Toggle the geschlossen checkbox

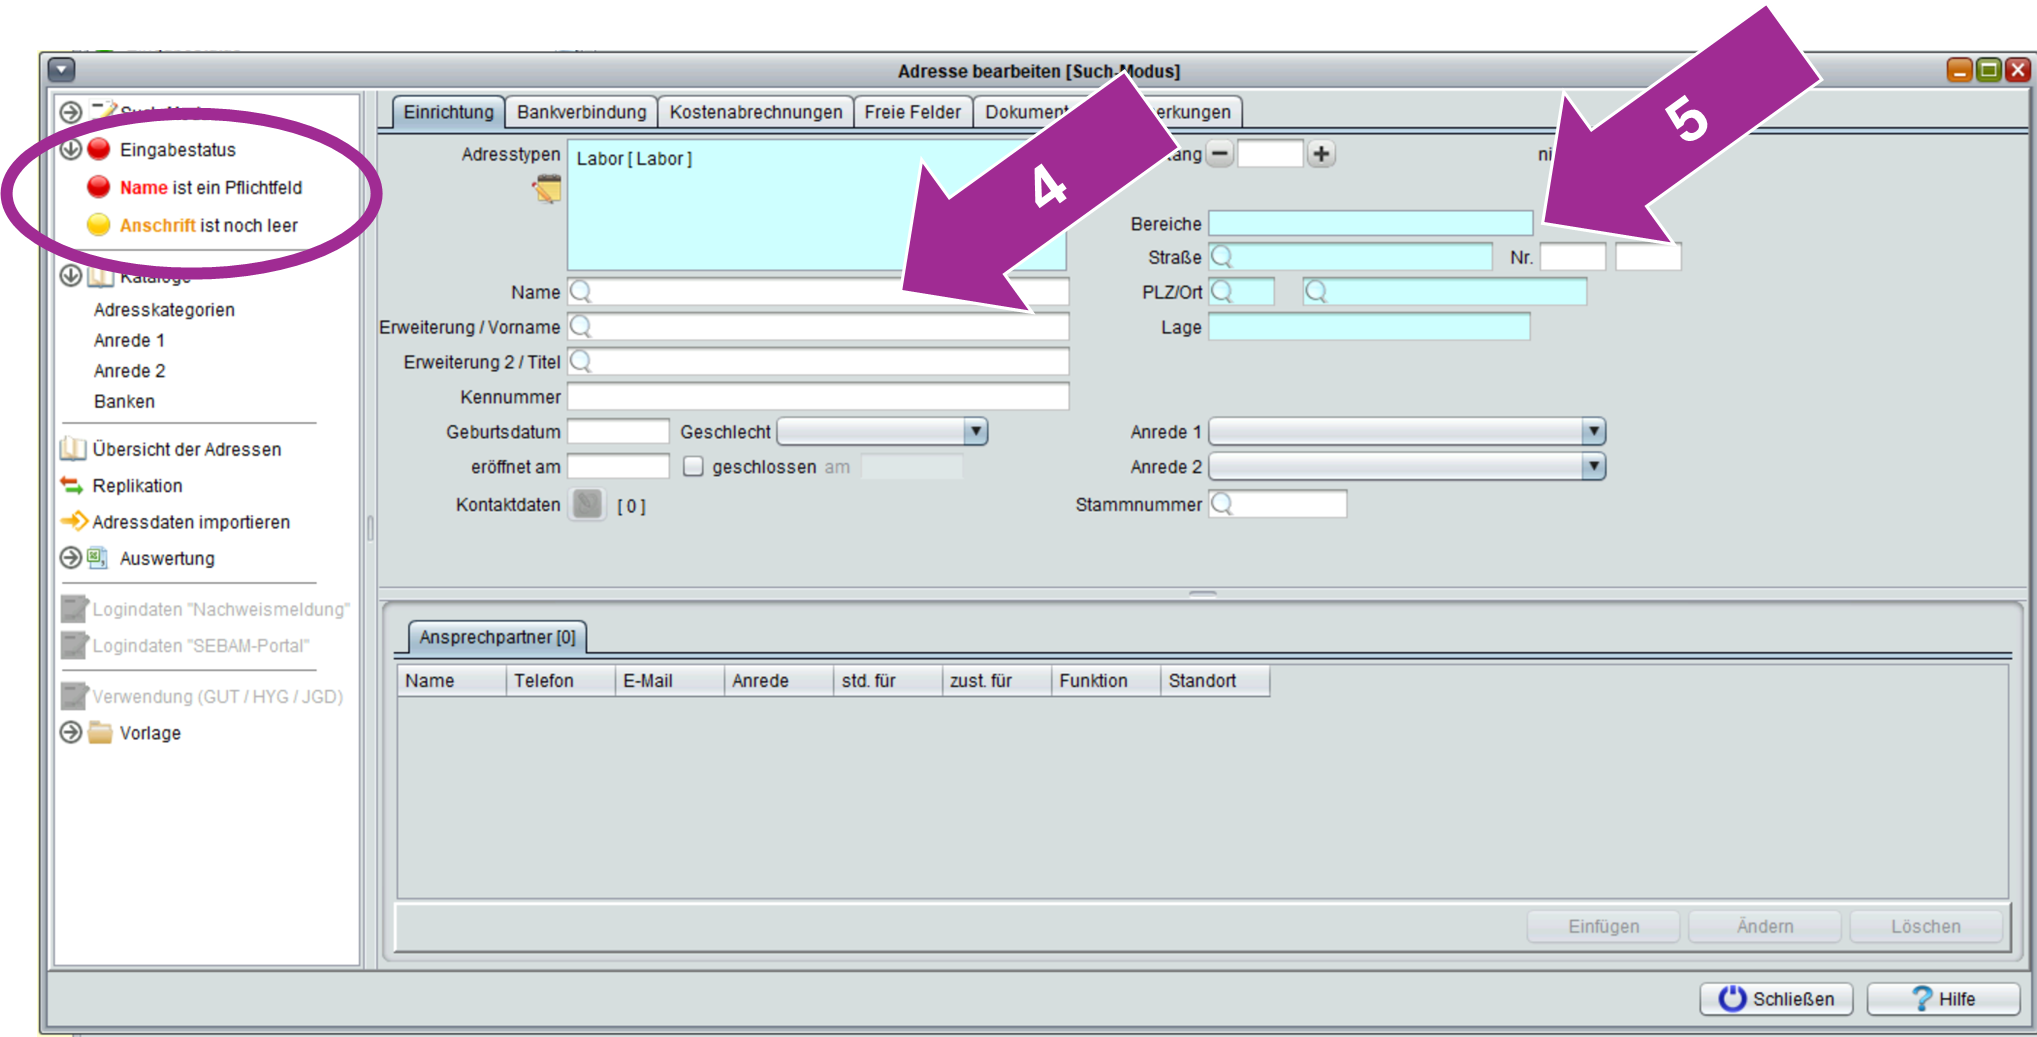pyautogui.click(x=693, y=467)
